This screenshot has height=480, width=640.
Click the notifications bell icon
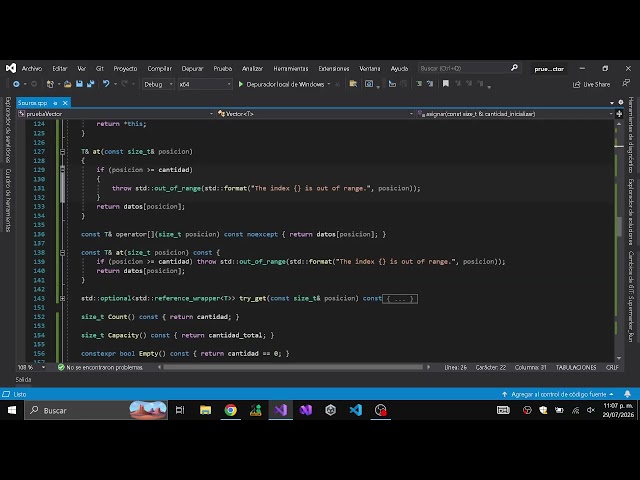pos(627,394)
